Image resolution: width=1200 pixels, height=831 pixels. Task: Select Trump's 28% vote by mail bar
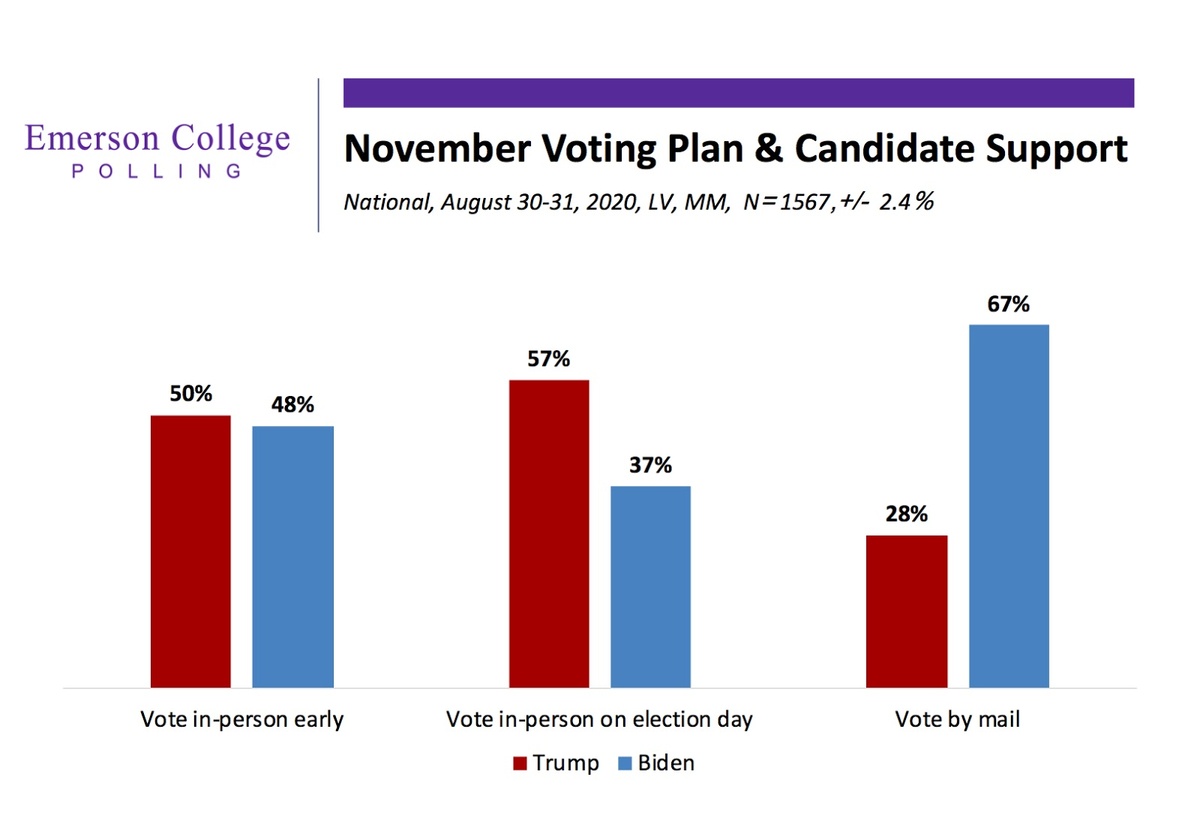click(x=906, y=612)
